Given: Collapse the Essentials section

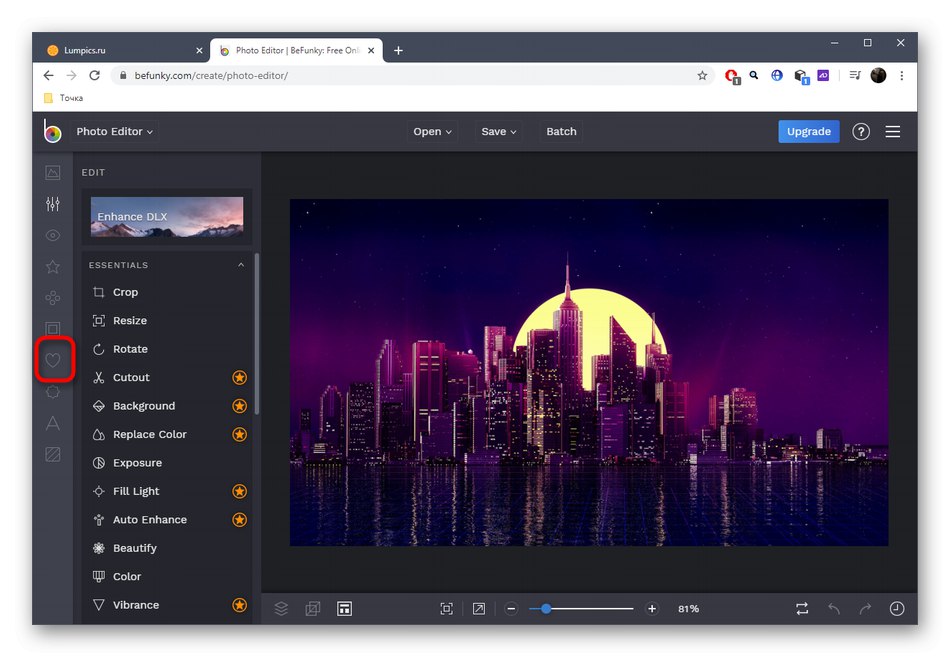Looking at the screenshot, I should (241, 265).
